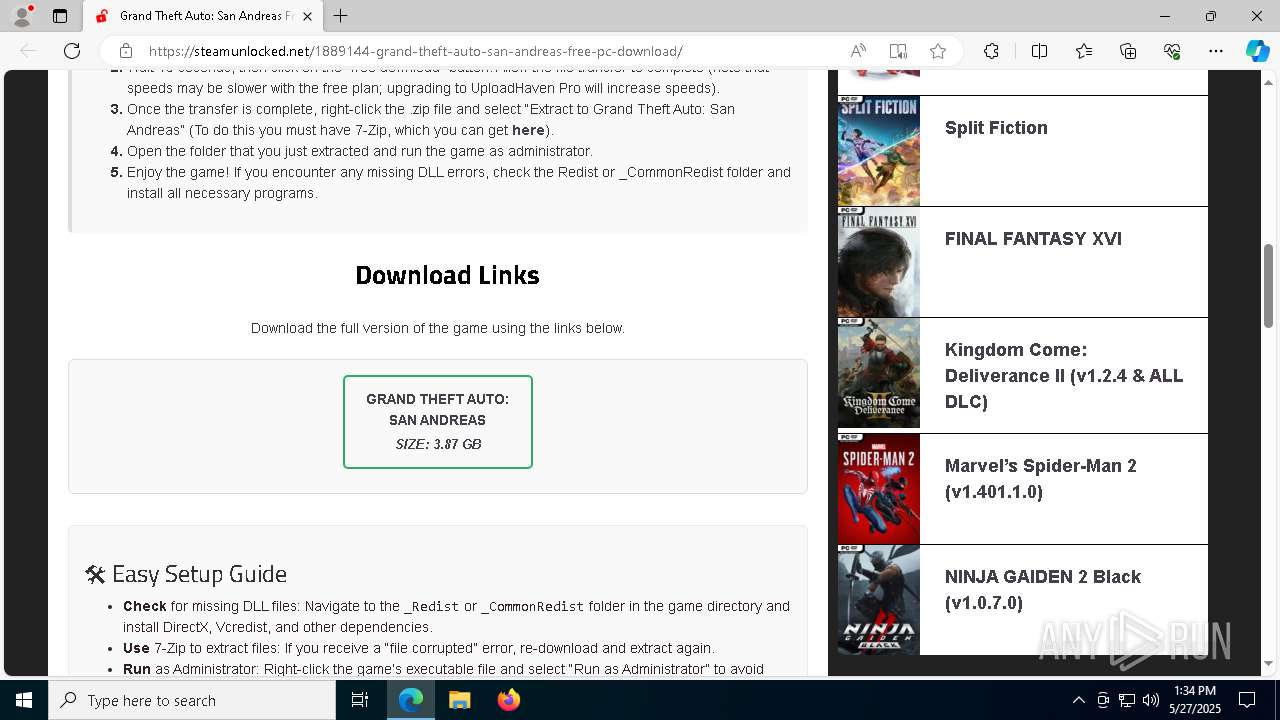Open Task View on taskbar
Viewport: 1280px width, 720px height.
[x=360, y=700]
